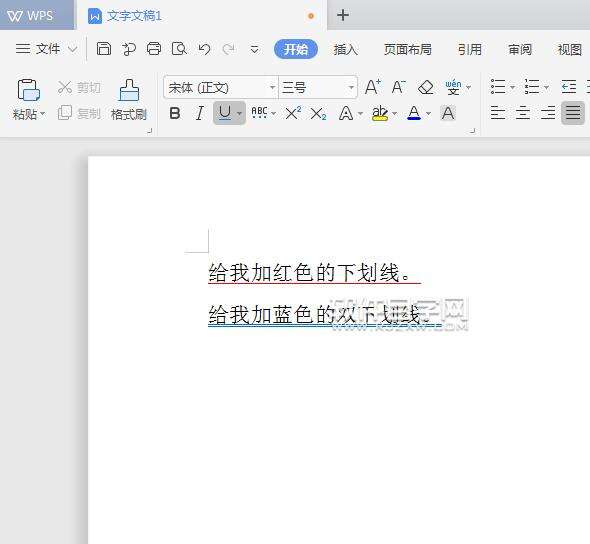Open the 文件 menu
The image size is (590, 544).
[x=46, y=49]
